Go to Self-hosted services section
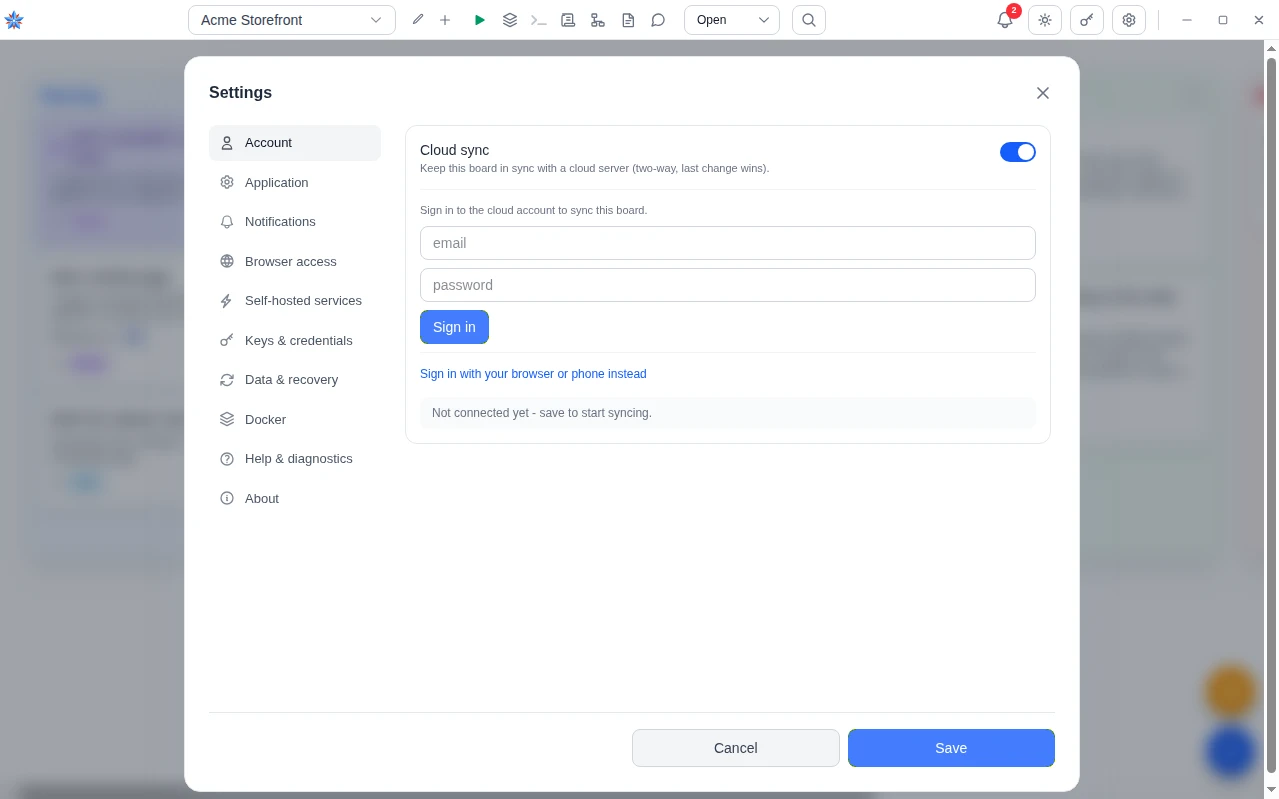This screenshot has width=1279, height=799. pos(295,301)
